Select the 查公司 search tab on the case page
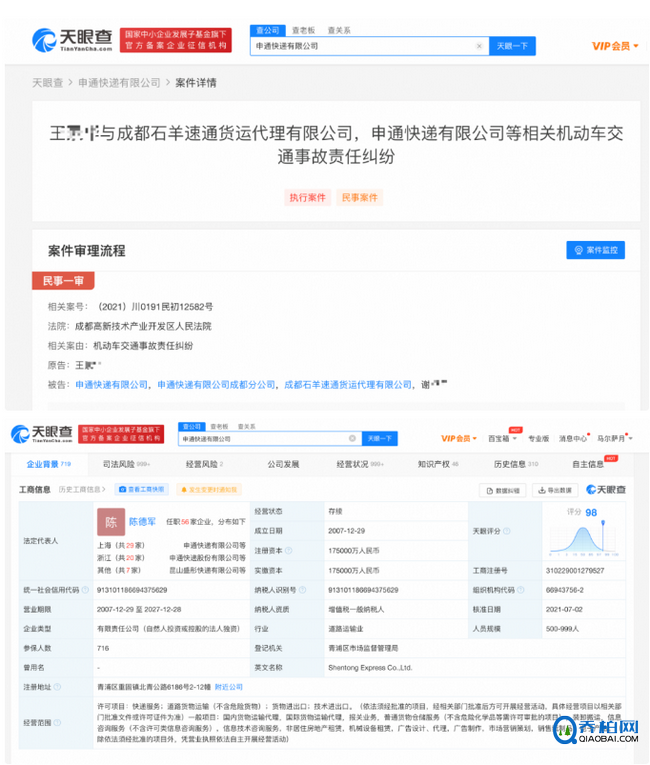Screen dimensions: 650x765 point(267,30)
